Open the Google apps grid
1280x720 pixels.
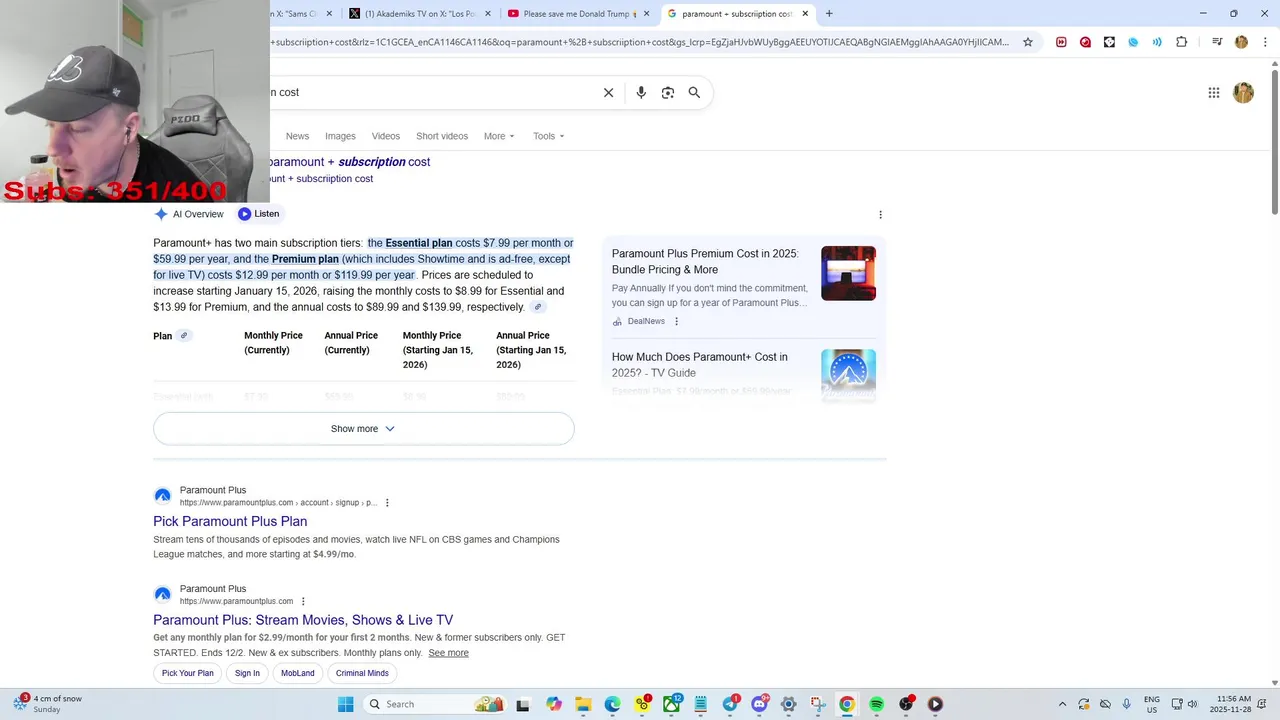(x=1214, y=93)
